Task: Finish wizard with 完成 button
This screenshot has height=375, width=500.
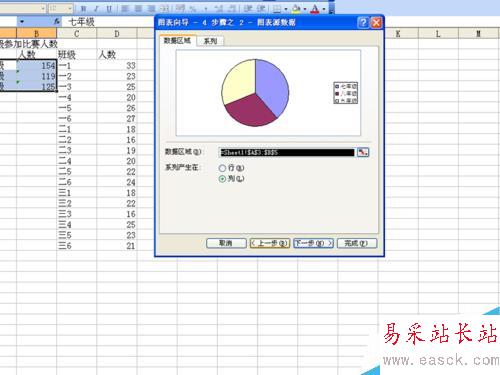Action: [357, 243]
